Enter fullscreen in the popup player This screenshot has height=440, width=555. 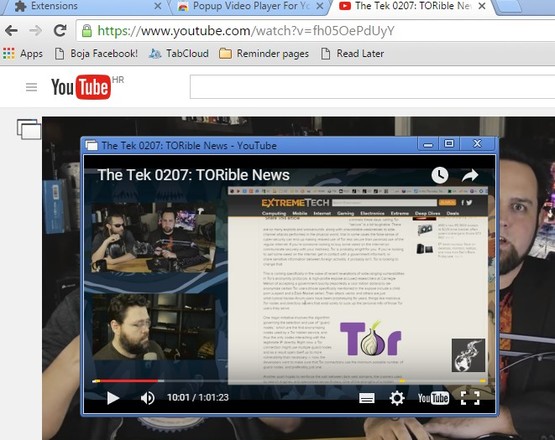(470, 398)
